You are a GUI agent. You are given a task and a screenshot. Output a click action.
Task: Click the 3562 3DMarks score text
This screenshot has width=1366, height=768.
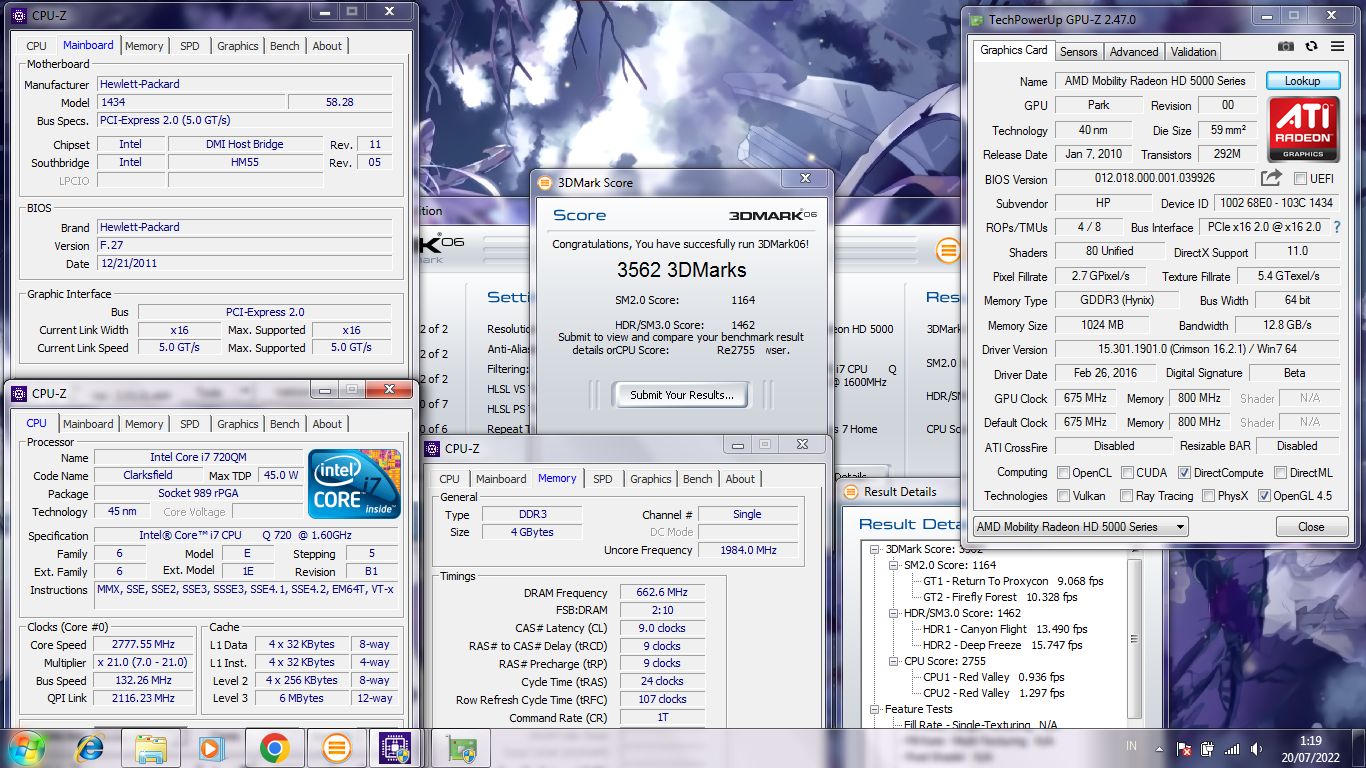681,270
